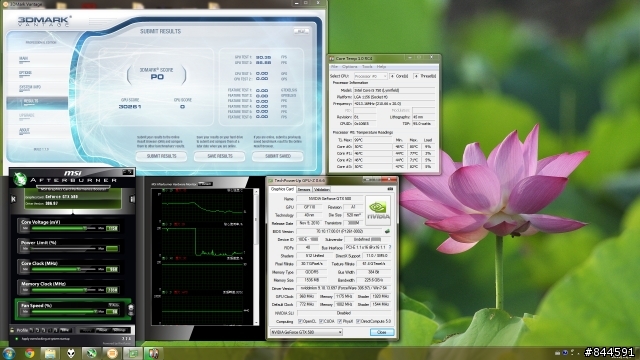This screenshot has height=360, width=640.
Task: Click the Core Temp title bar icon
Action: pos(332,58)
